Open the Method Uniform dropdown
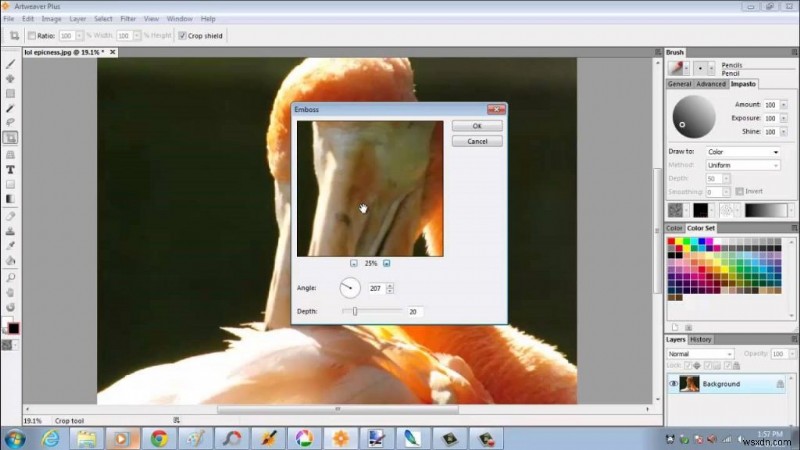Screen dimensions: 800x450 [743, 165]
